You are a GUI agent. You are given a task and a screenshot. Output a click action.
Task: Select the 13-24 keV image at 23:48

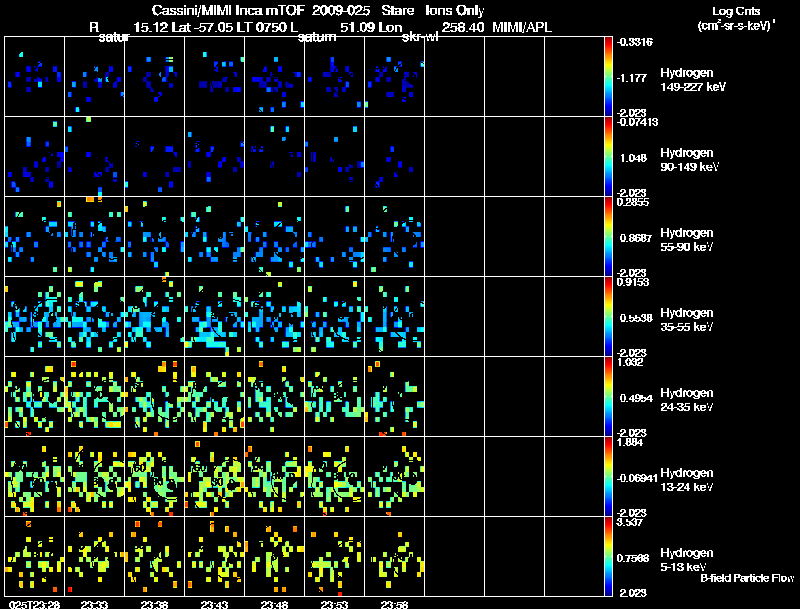pos(274,477)
